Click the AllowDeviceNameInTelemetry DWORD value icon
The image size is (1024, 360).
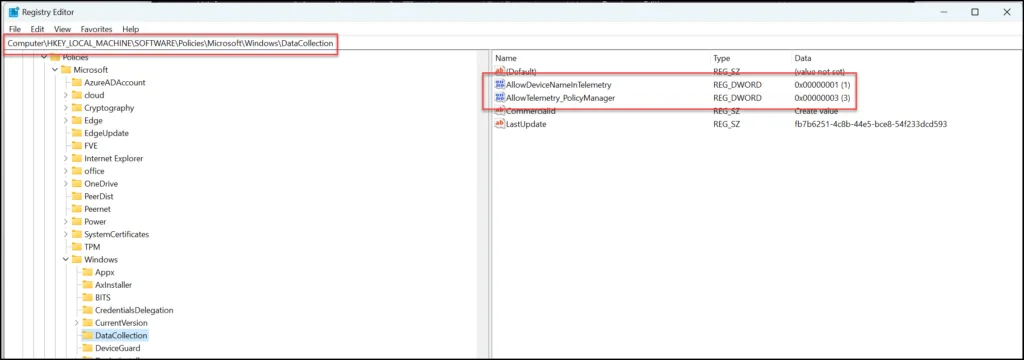(500, 85)
